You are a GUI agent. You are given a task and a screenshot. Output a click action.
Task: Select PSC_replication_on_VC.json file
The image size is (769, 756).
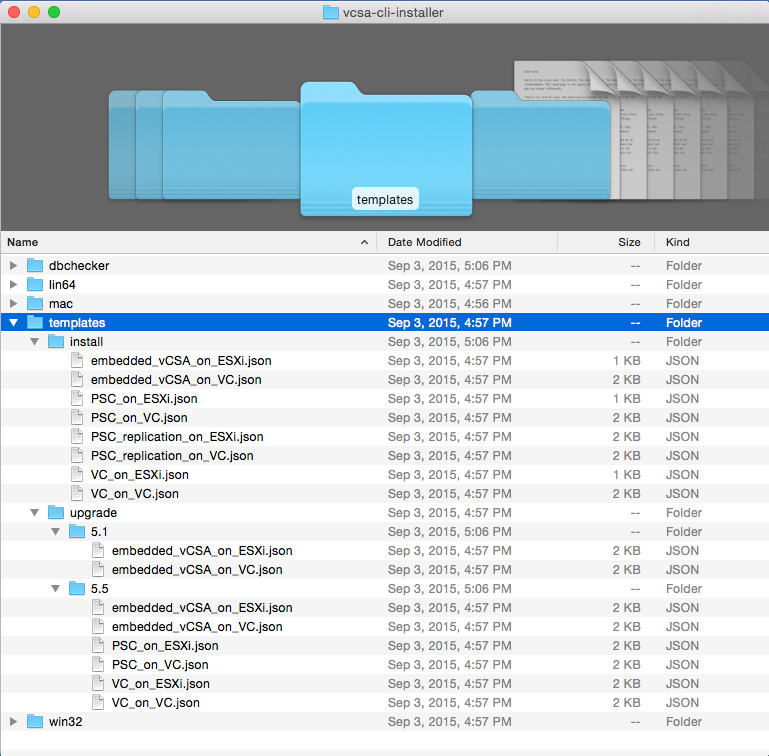pos(172,456)
